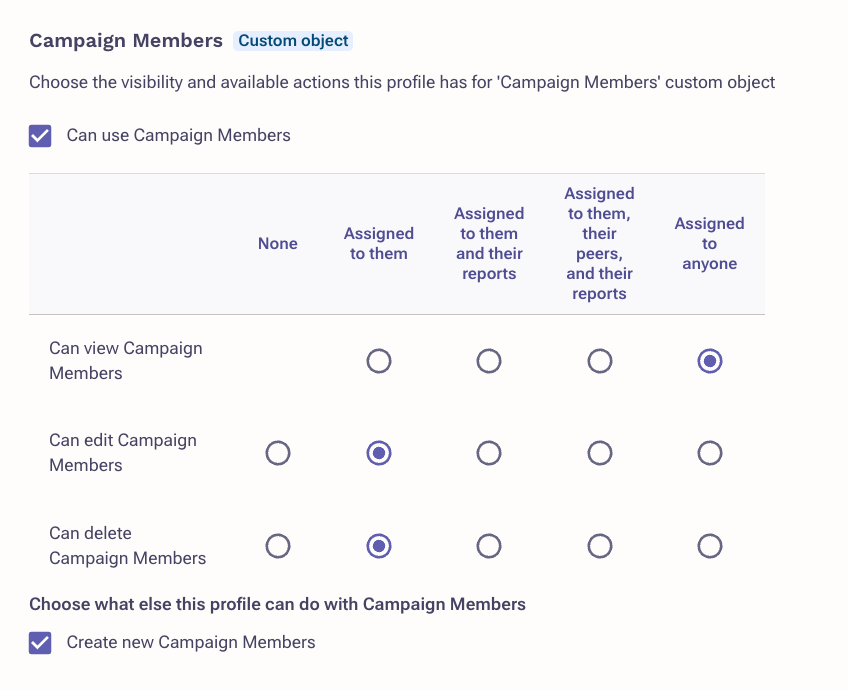Select view Campaign Members for them and their reports
The image size is (848, 690).
click(x=489, y=361)
